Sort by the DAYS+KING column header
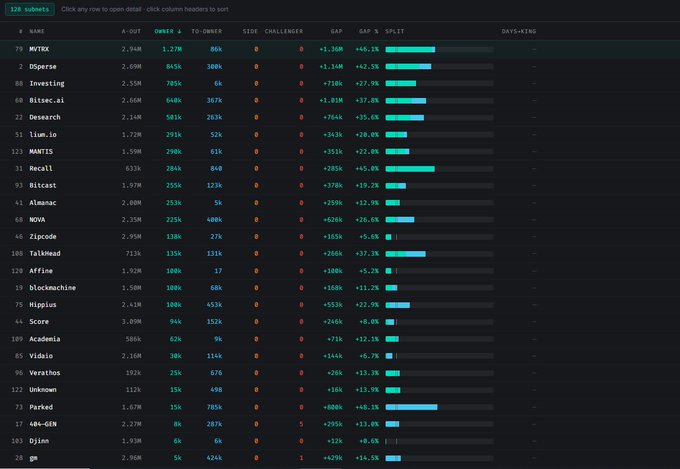 coord(519,31)
